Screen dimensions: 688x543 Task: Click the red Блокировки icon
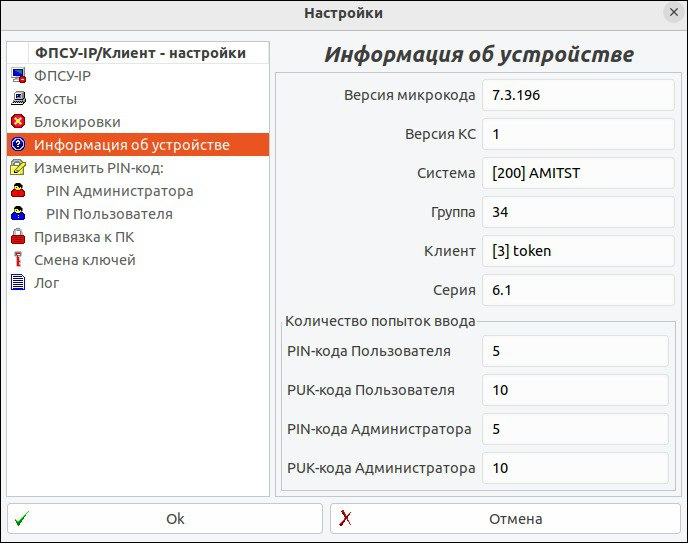(18, 122)
